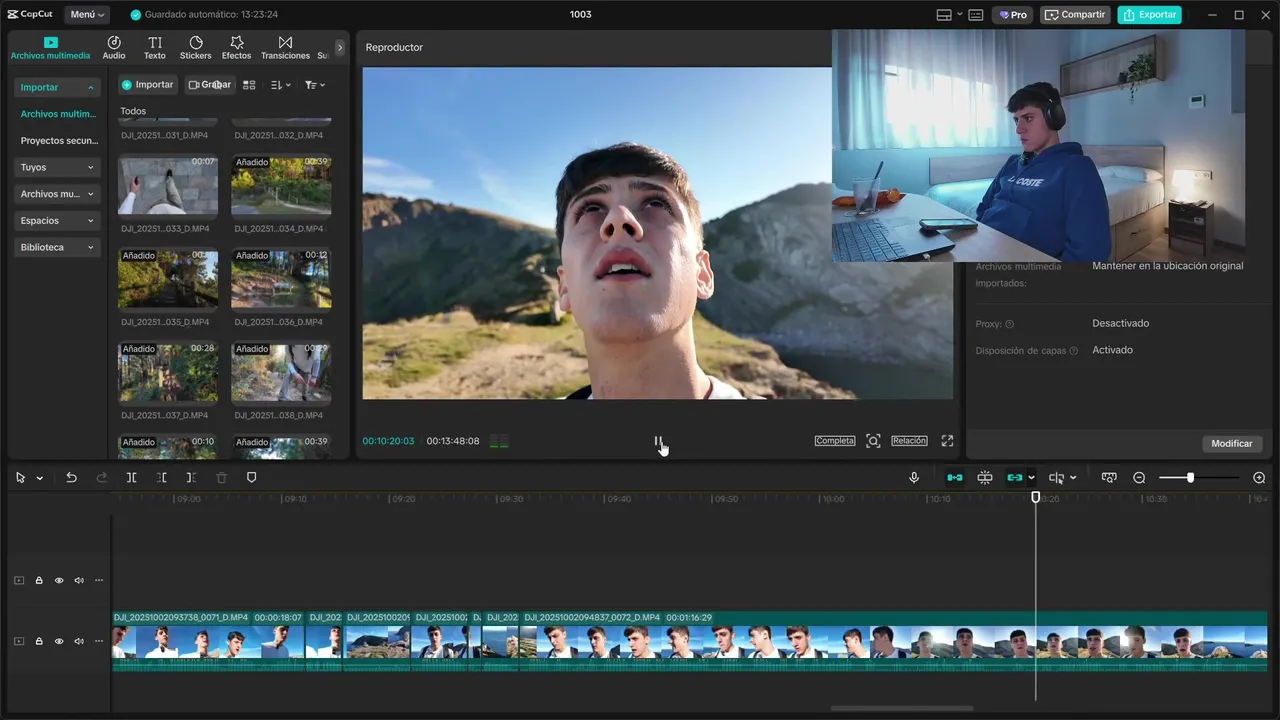The height and width of the screenshot is (720, 1280).
Task: Toggle visibility eye of main video track
Action: [59, 641]
